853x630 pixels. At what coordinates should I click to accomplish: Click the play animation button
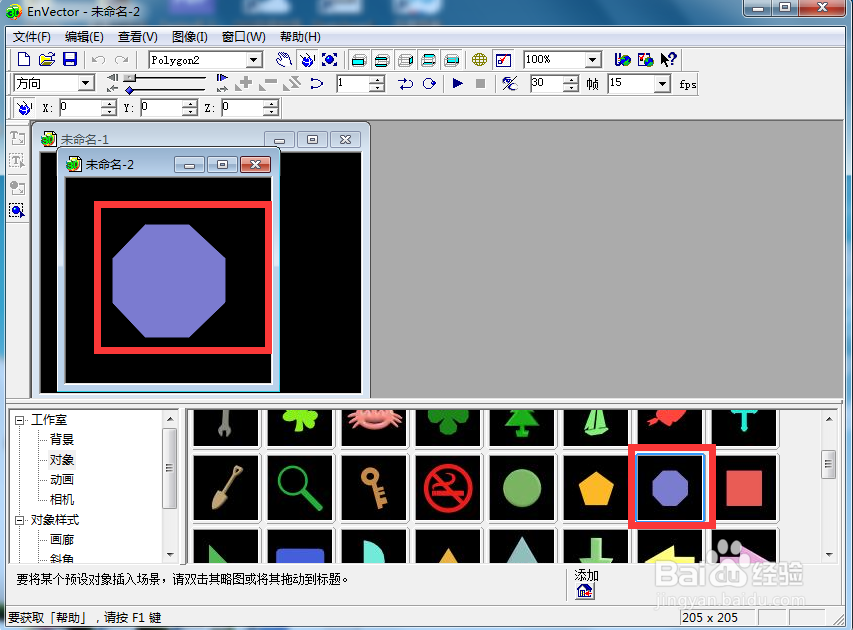(x=457, y=83)
